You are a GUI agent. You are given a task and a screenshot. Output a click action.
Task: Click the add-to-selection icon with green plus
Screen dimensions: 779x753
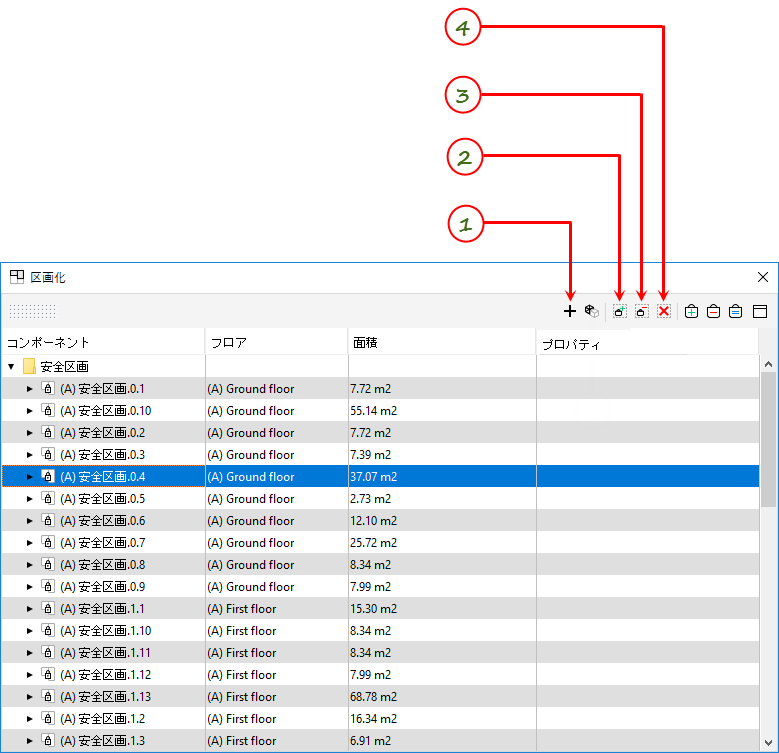[x=620, y=311]
